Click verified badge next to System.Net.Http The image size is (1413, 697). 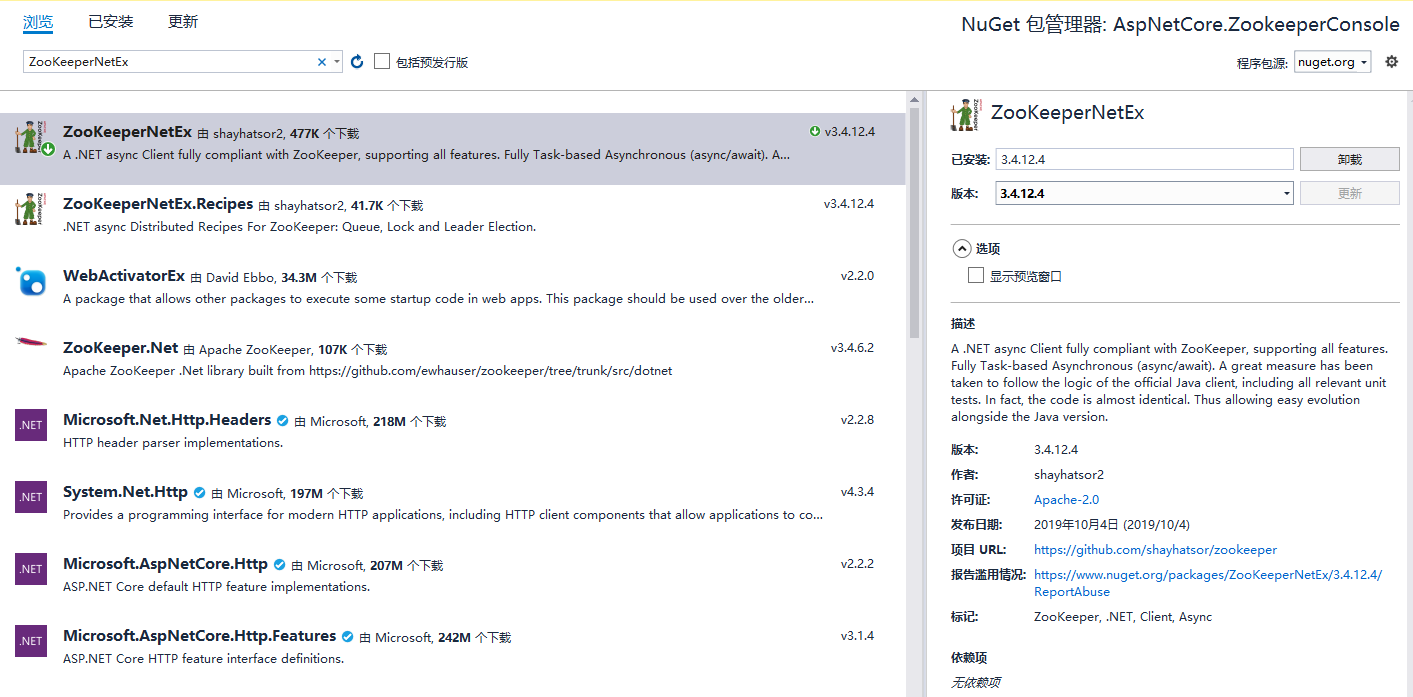click(199, 493)
